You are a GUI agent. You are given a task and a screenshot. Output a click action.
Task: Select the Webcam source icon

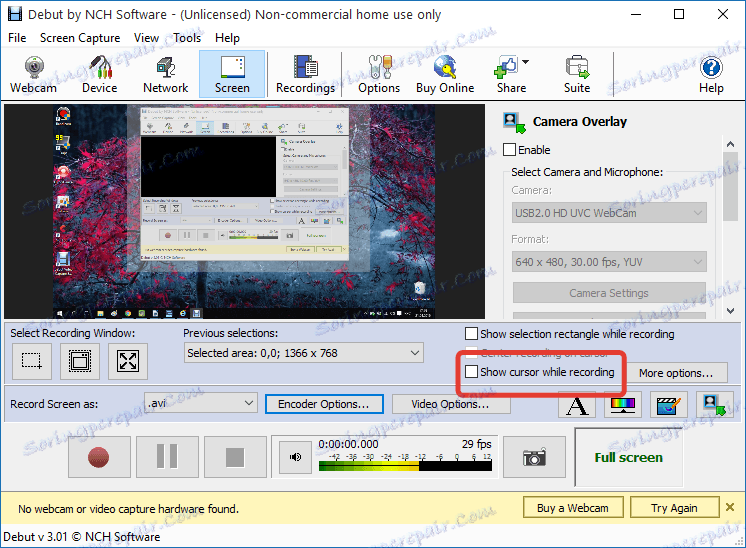[x=34, y=74]
